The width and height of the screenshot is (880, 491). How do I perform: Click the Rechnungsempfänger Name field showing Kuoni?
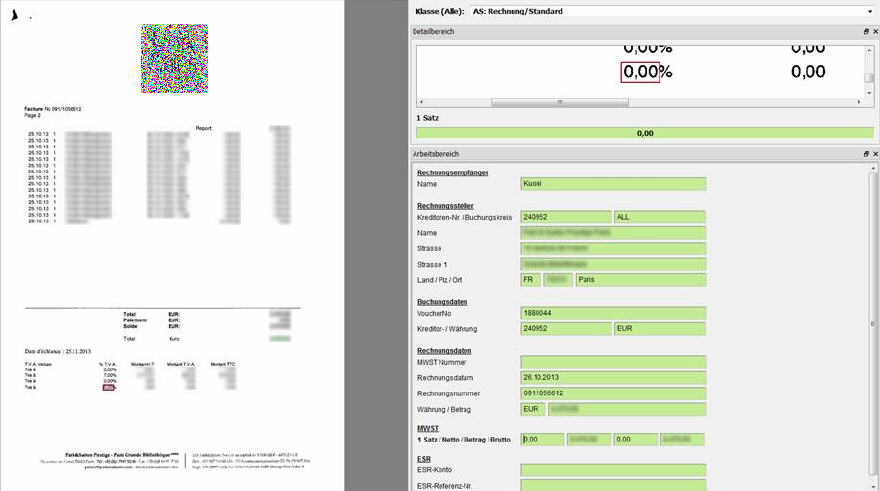(613, 184)
